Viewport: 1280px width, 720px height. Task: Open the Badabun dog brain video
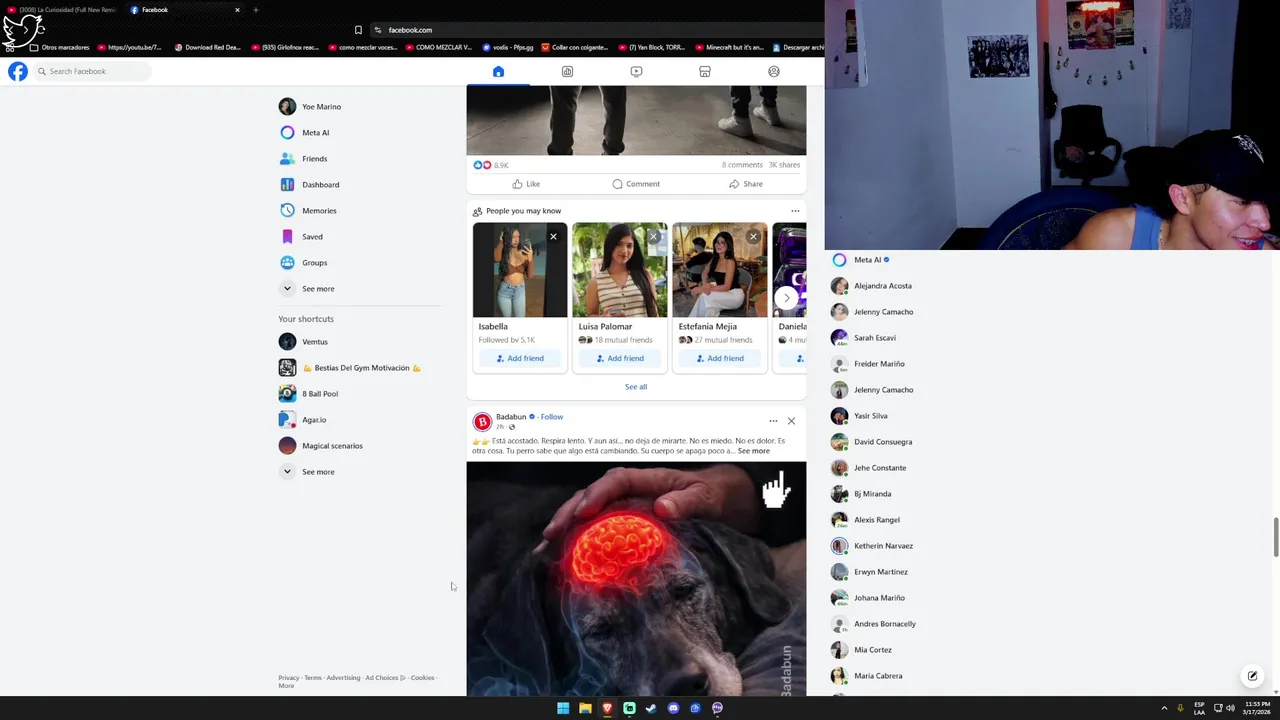tap(636, 579)
